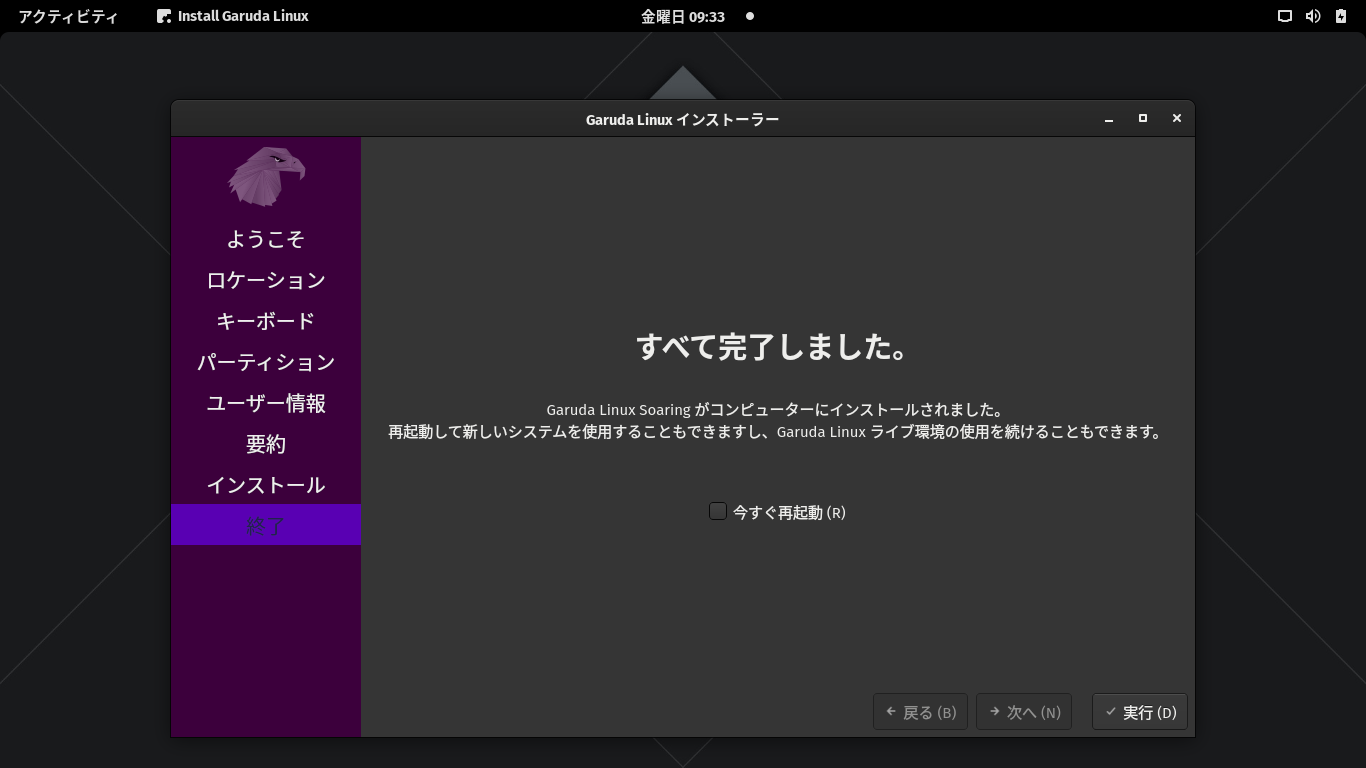Select the キーボード step in sidebar
The height and width of the screenshot is (768, 1366).
tap(266, 321)
